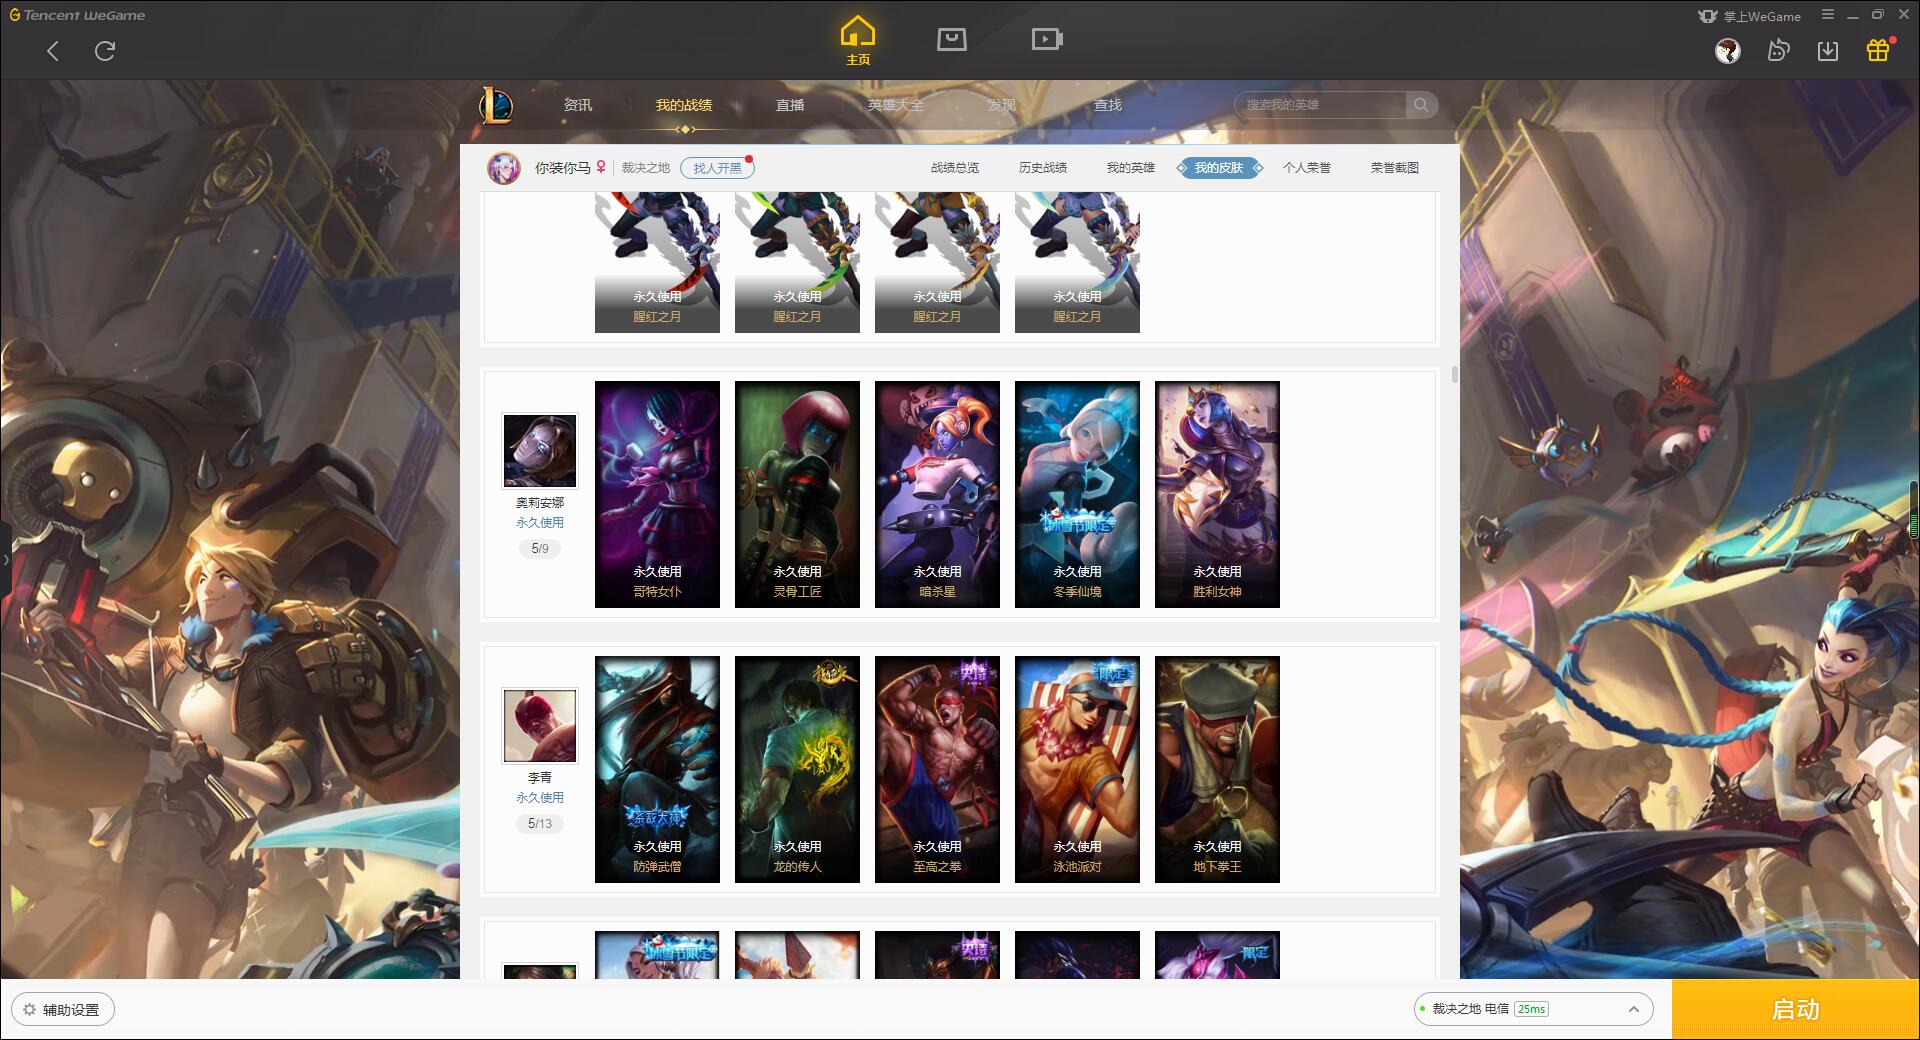Image resolution: width=1920 pixels, height=1040 pixels.
Task: Open 辅助设置 assist settings
Action: (63, 1010)
